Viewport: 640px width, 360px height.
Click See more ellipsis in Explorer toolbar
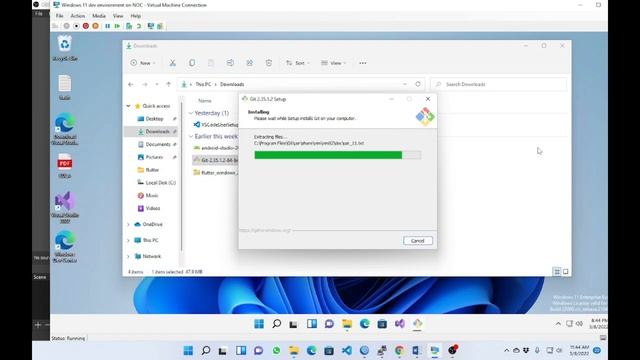[362, 63]
